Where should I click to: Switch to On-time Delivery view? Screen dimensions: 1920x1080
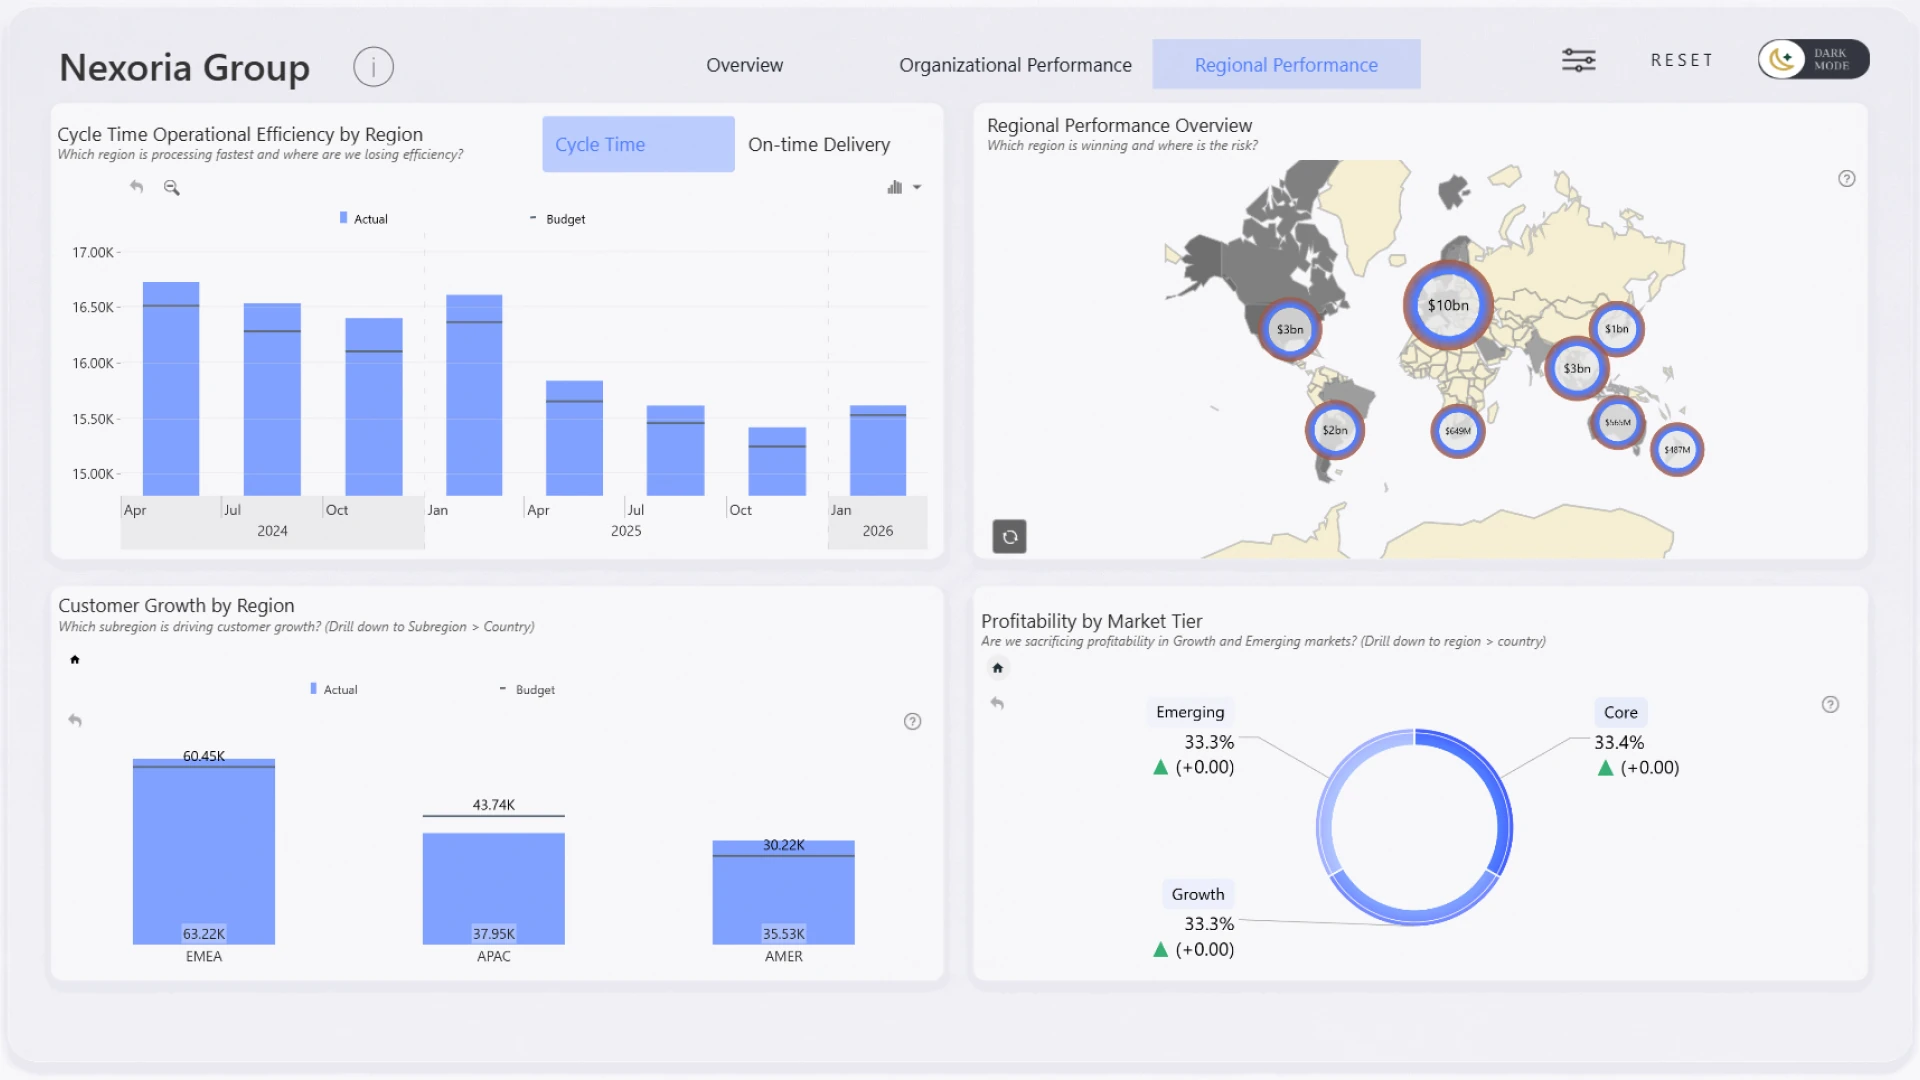pyautogui.click(x=819, y=145)
